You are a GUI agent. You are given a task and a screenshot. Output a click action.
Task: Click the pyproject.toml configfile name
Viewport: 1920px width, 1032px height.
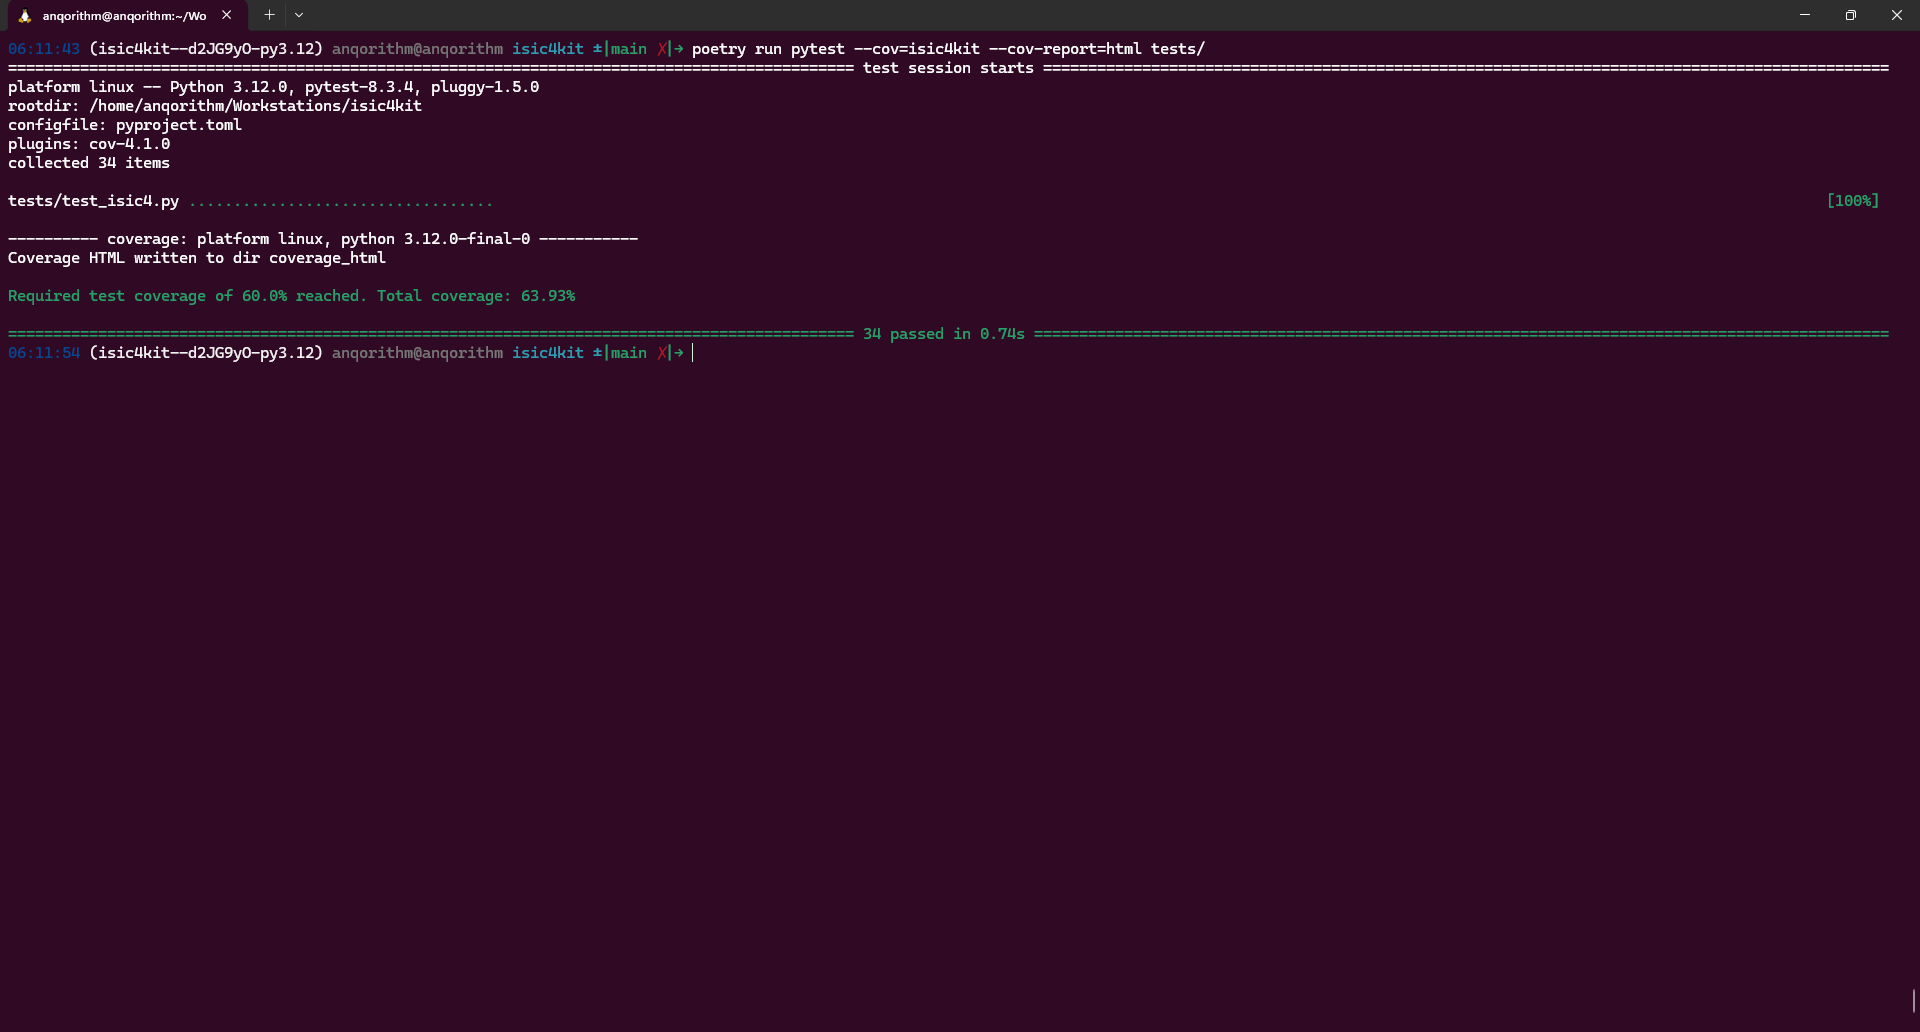[178, 125]
